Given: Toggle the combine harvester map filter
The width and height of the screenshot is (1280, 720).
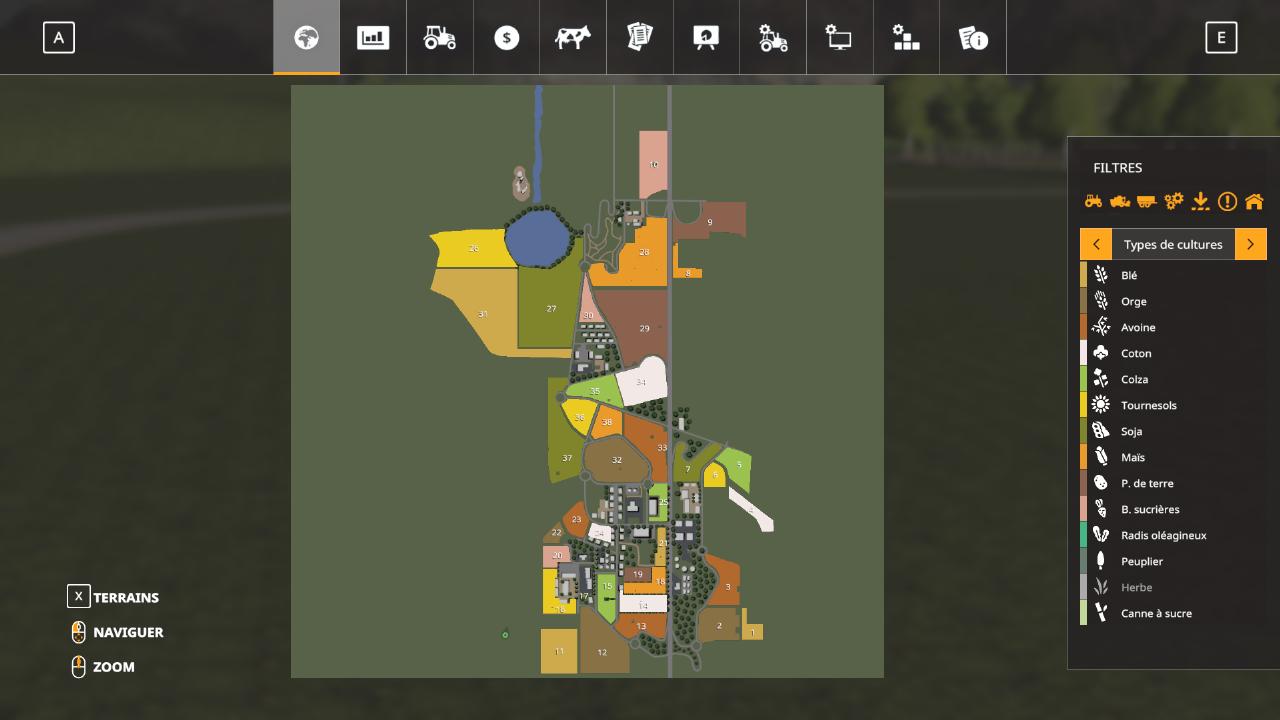Looking at the screenshot, I should (x=1120, y=201).
